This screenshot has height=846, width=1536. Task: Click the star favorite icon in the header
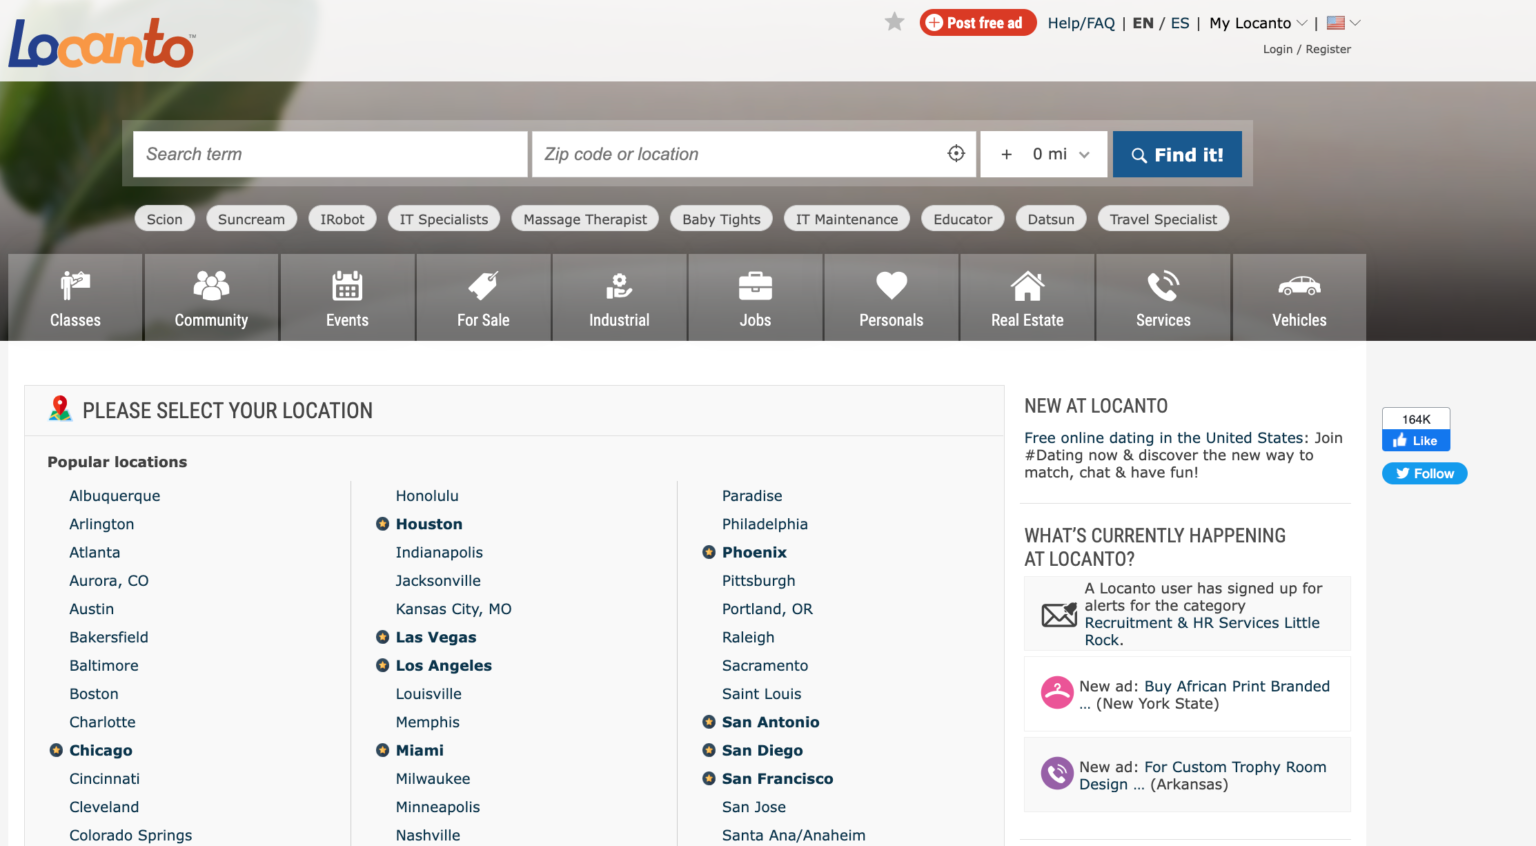point(893,21)
